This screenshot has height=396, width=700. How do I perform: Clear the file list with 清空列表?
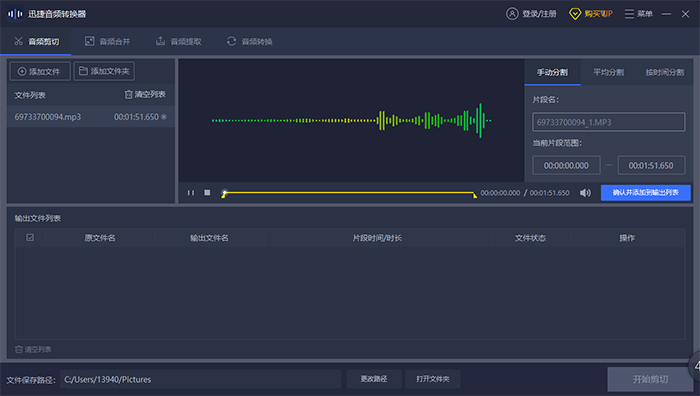(145, 95)
